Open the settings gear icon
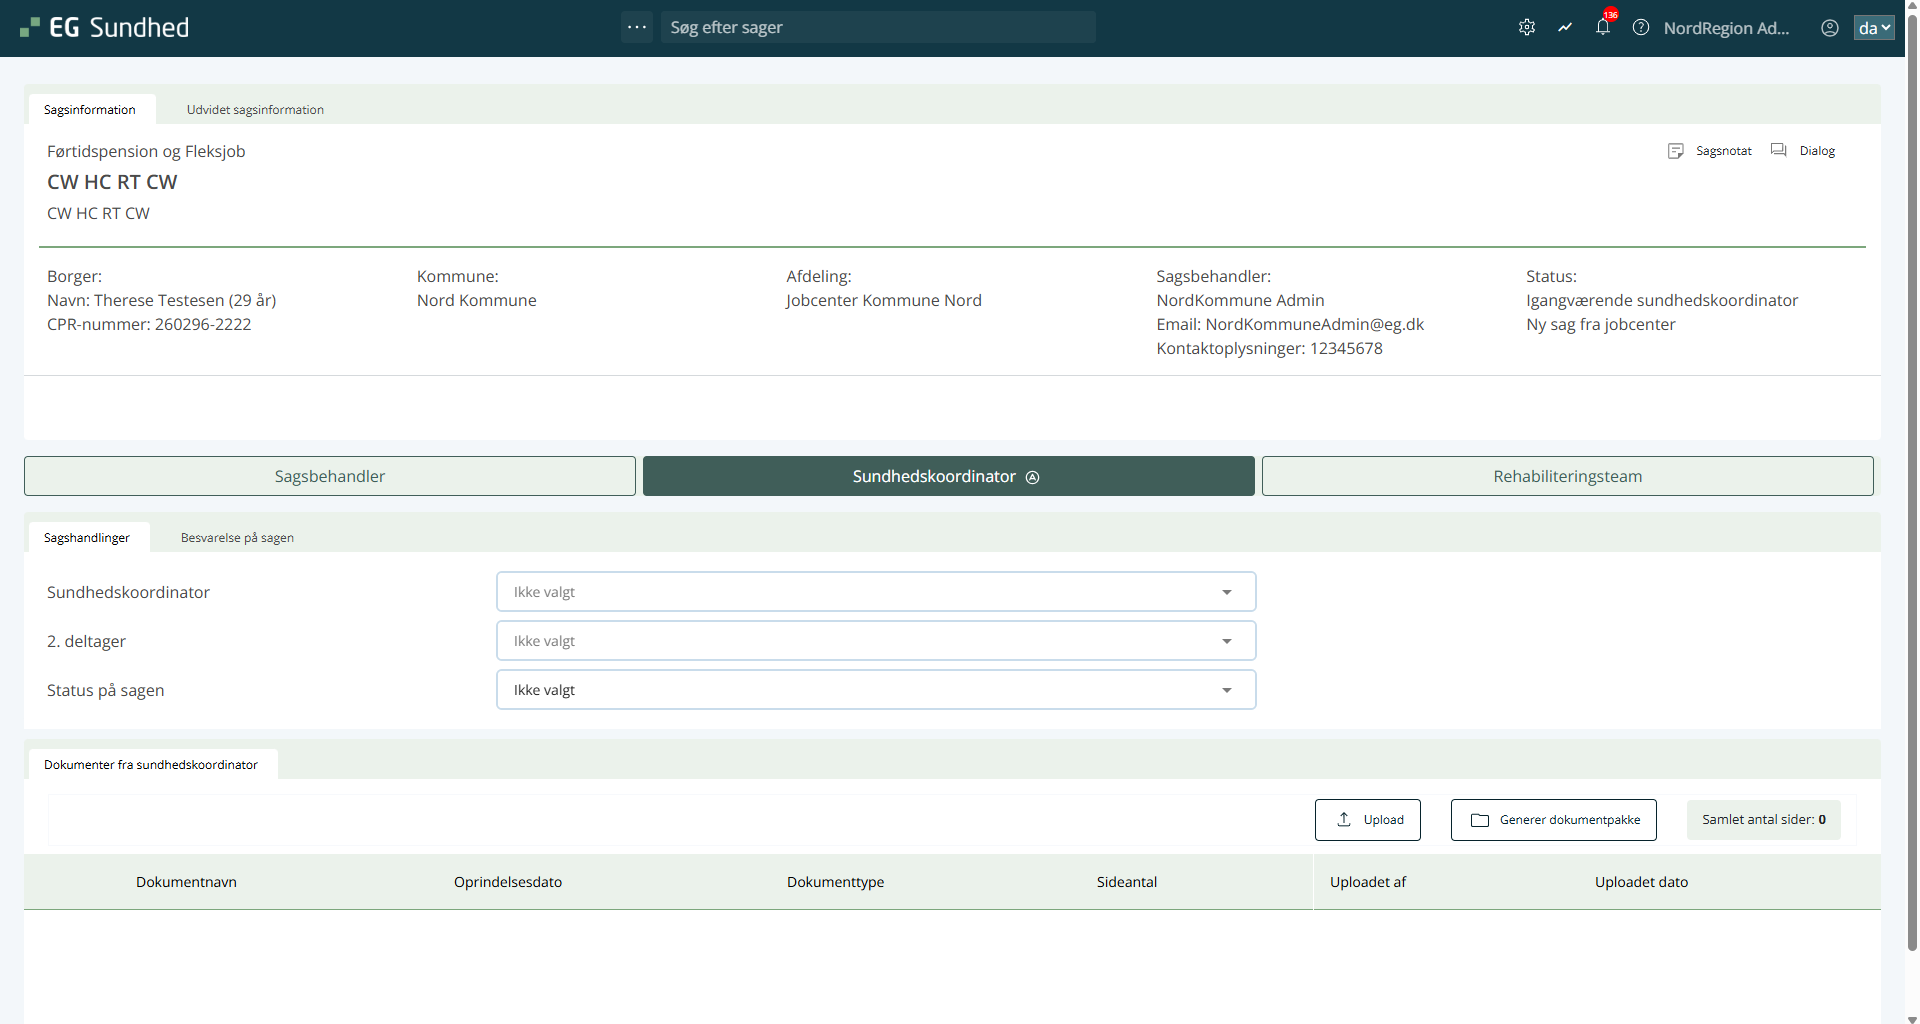This screenshot has width=1920, height=1024. [x=1526, y=28]
